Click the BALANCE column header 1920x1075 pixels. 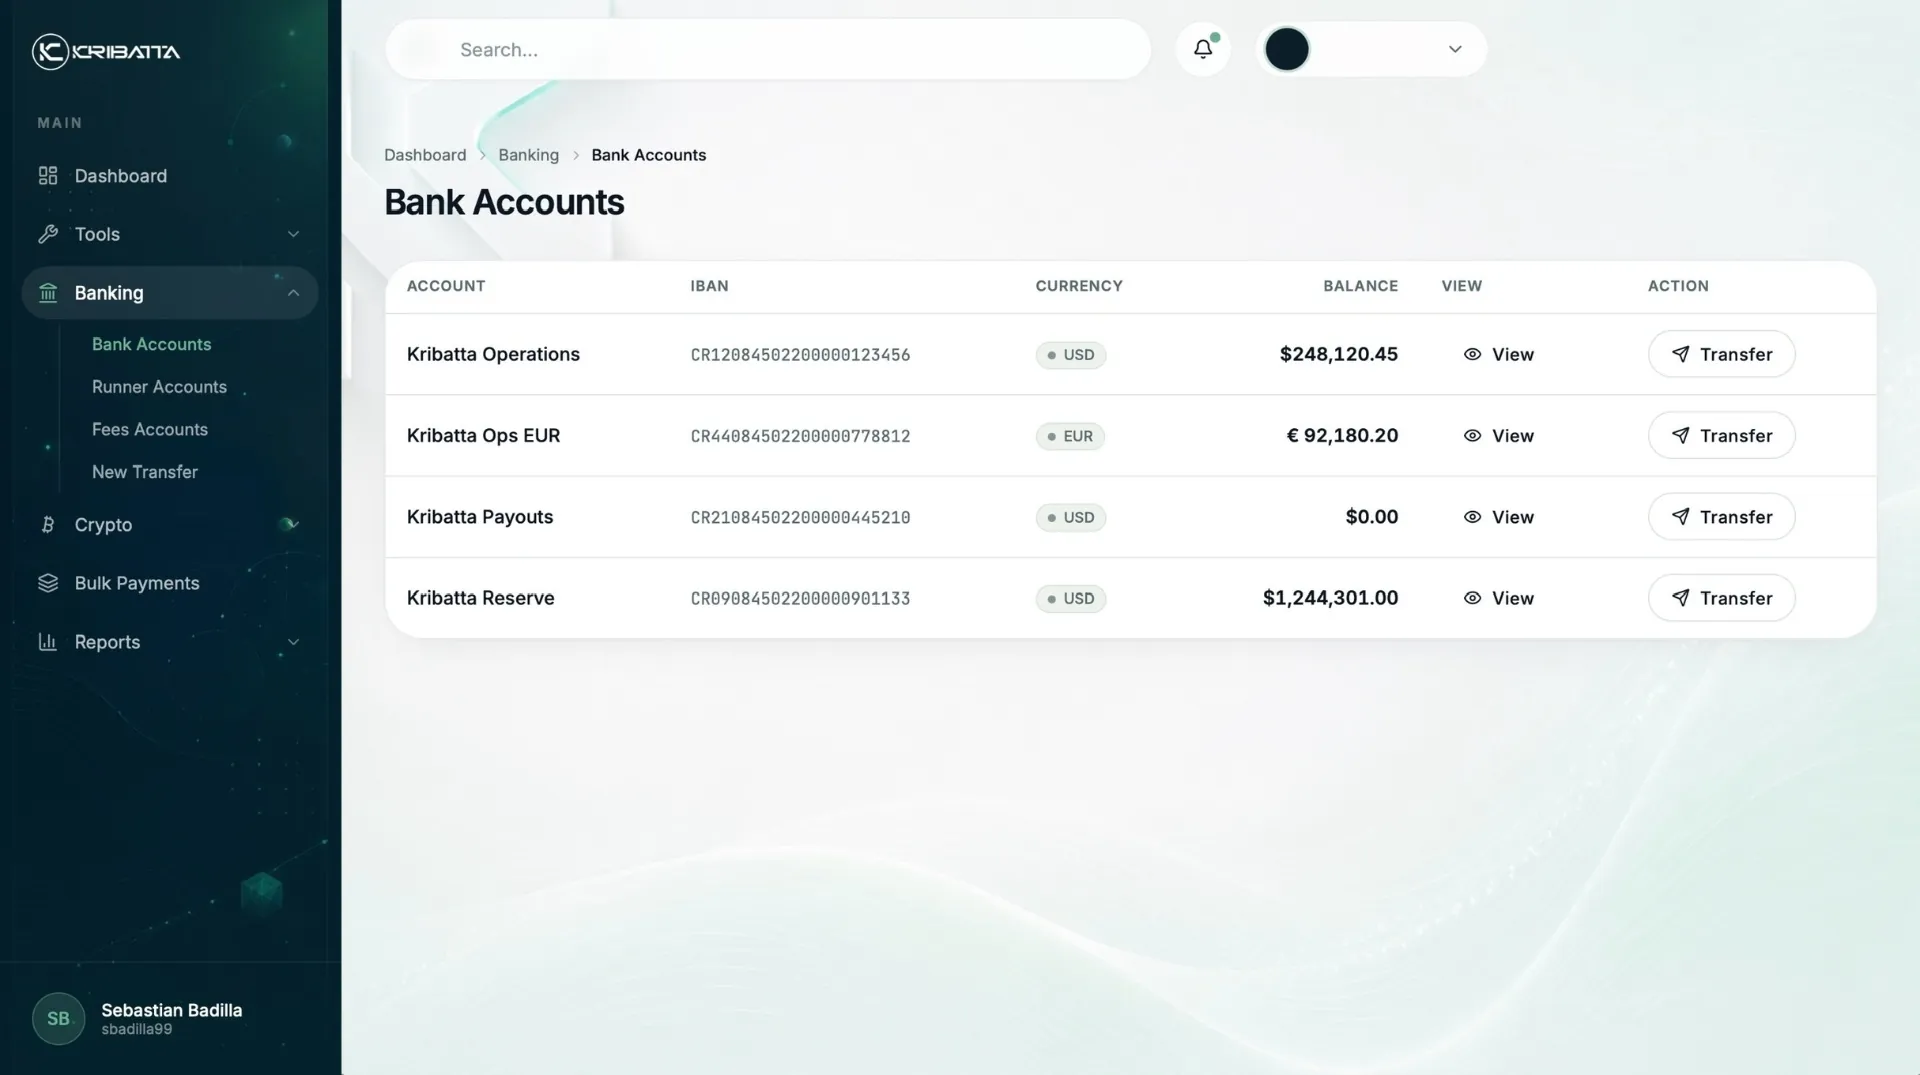[x=1360, y=286]
